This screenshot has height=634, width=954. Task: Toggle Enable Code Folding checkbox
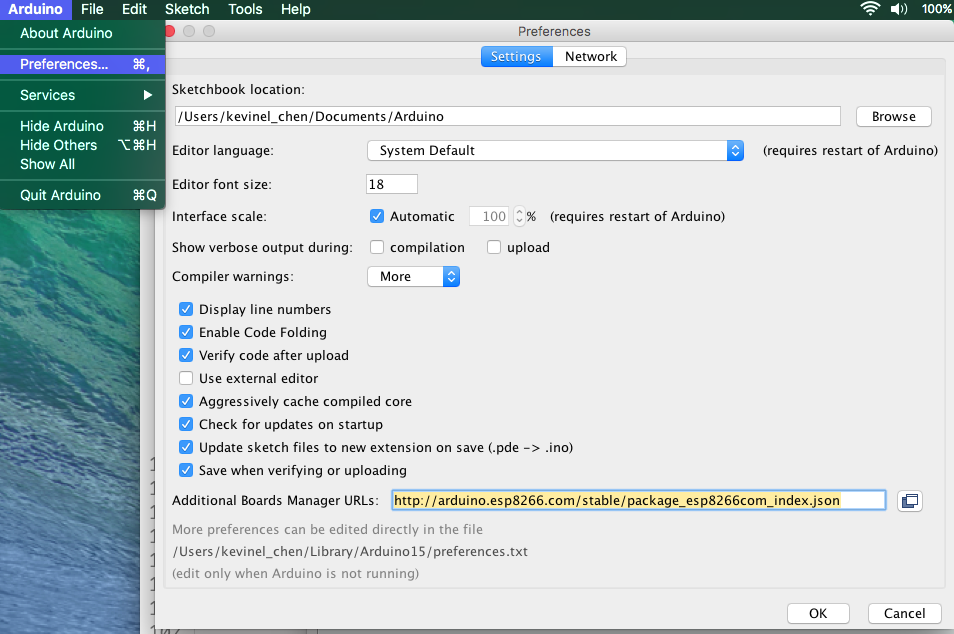[x=186, y=332]
